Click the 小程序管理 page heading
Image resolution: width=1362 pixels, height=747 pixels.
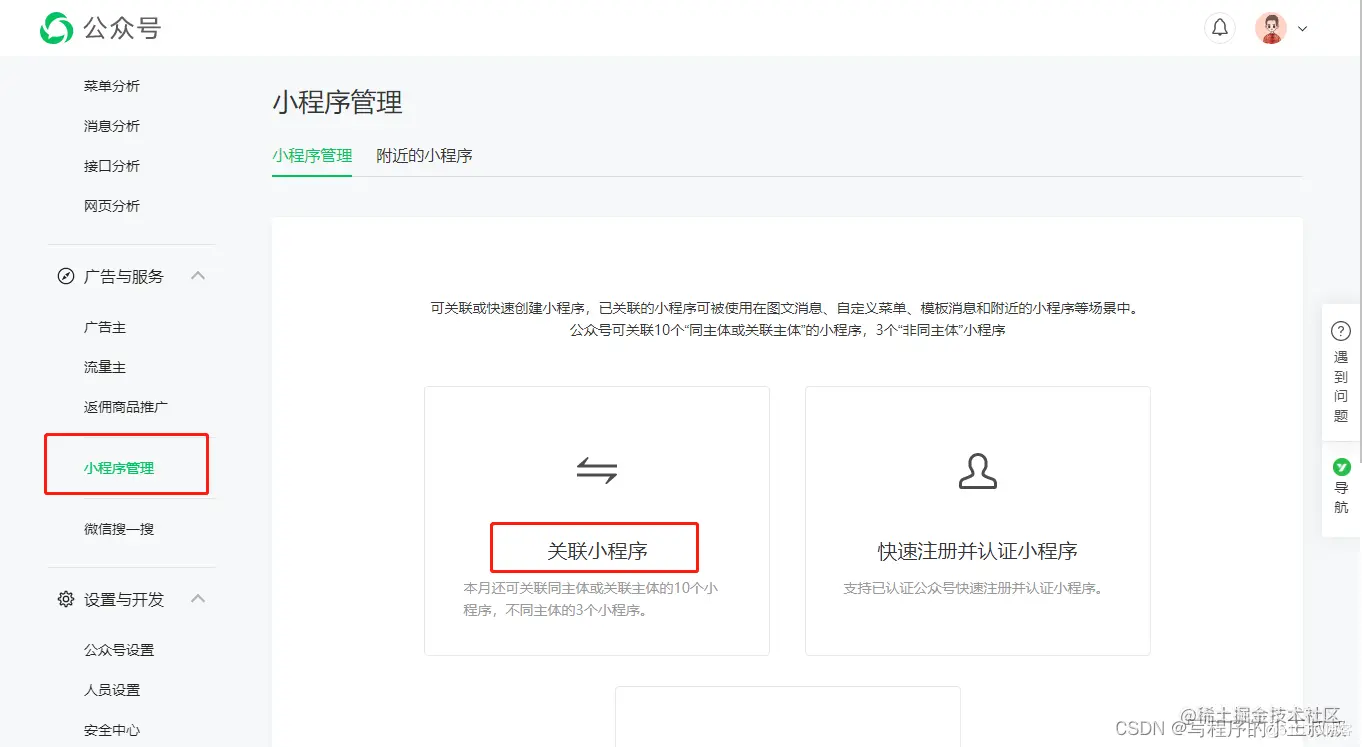click(337, 102)
